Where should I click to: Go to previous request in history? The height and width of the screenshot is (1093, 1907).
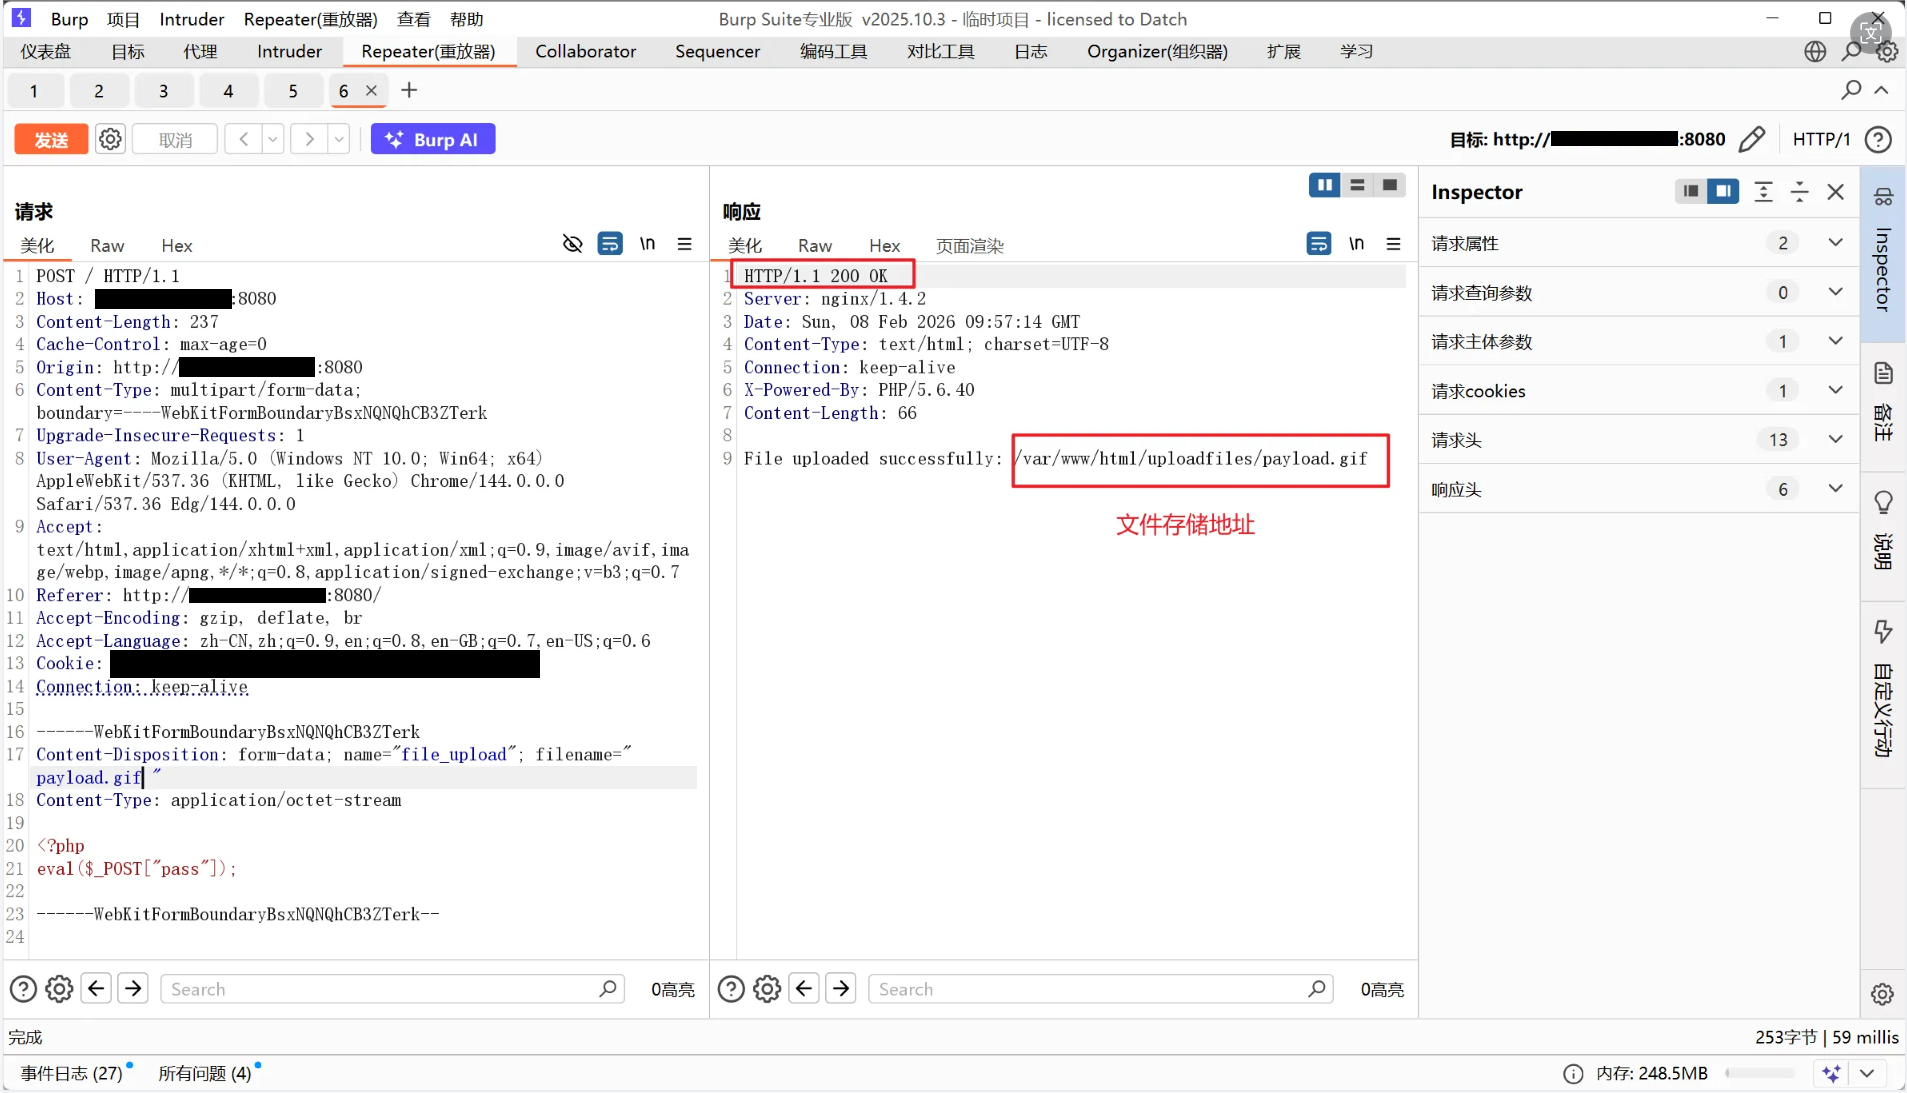point(243,139)
